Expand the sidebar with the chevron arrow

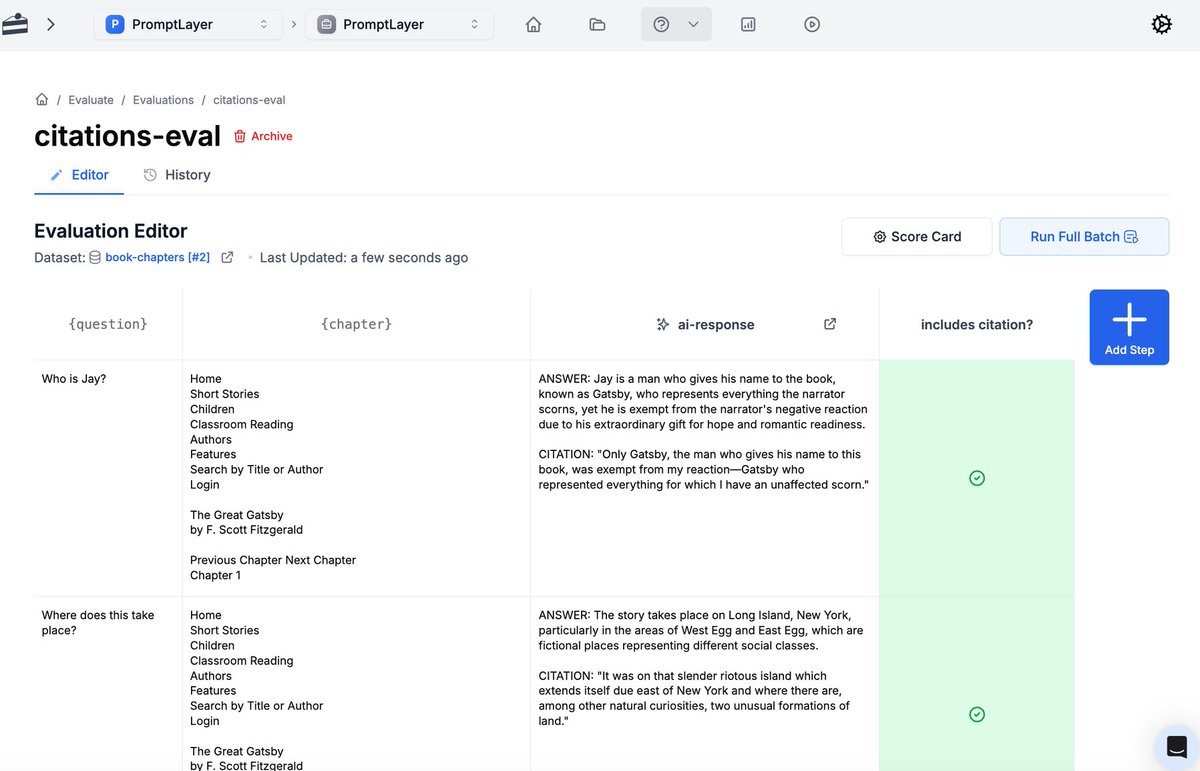click(51, 24)
